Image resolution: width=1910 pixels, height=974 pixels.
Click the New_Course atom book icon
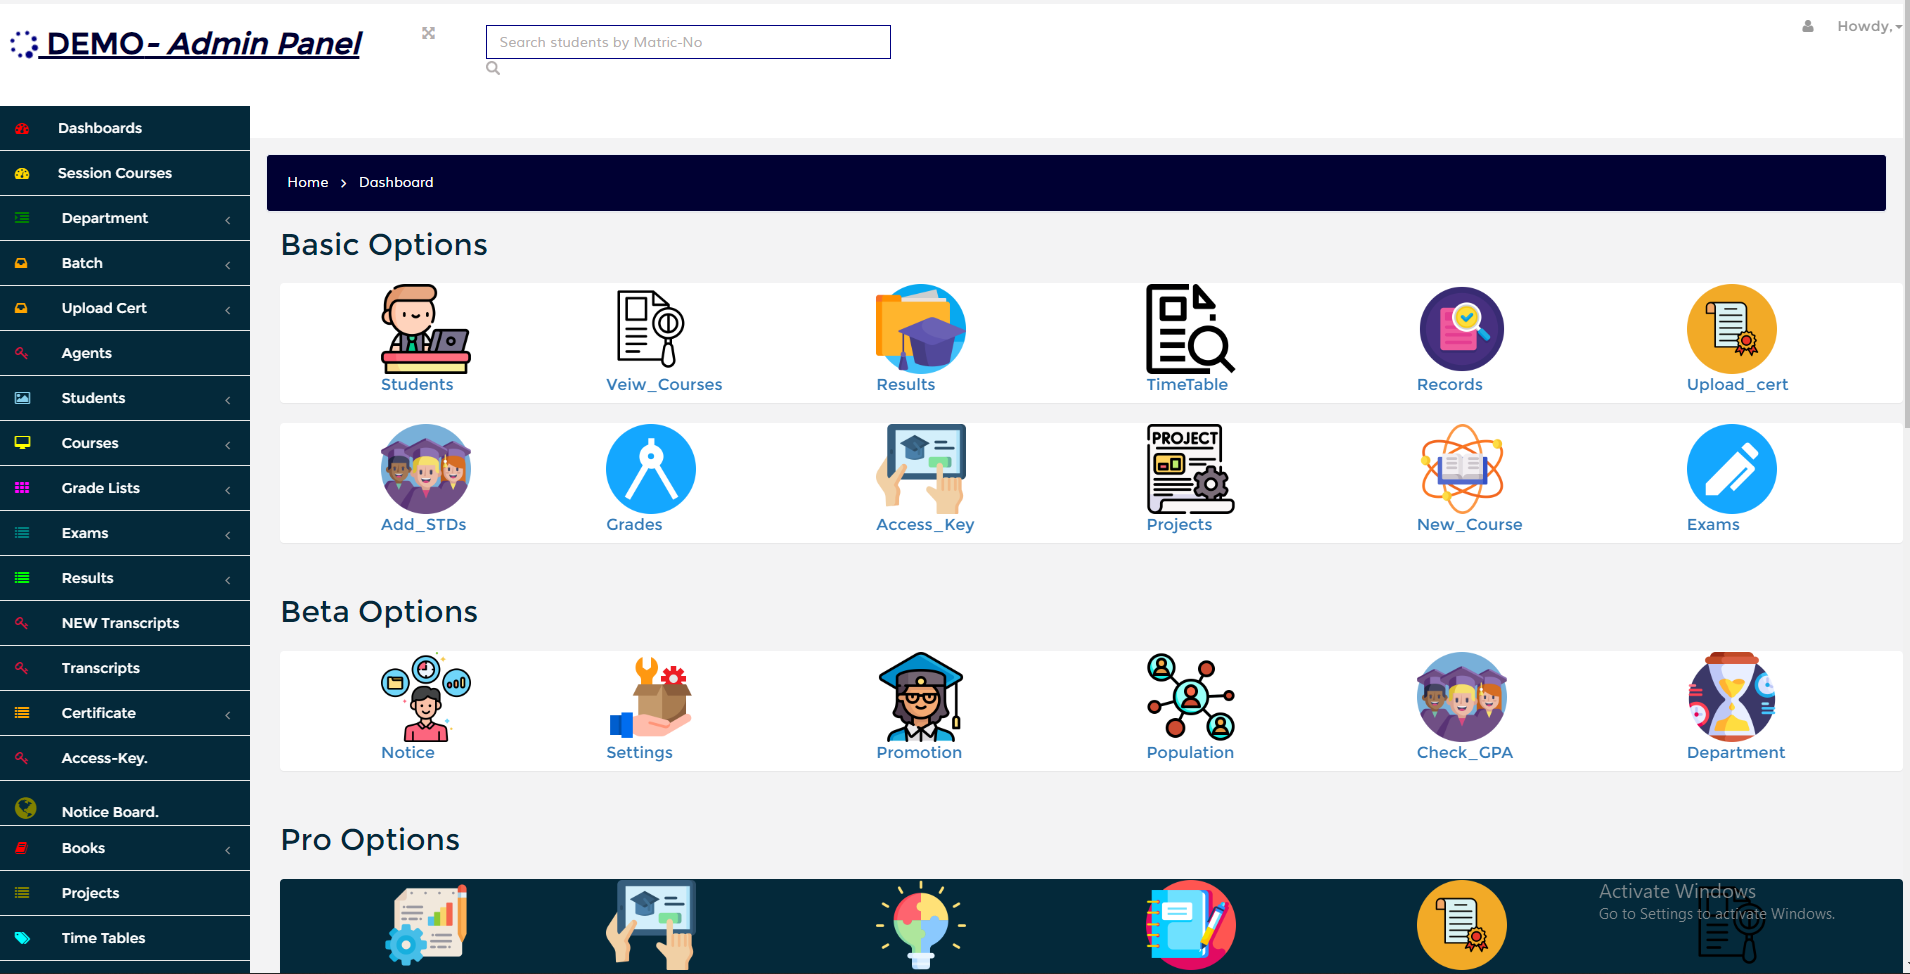pos(1461,469)
